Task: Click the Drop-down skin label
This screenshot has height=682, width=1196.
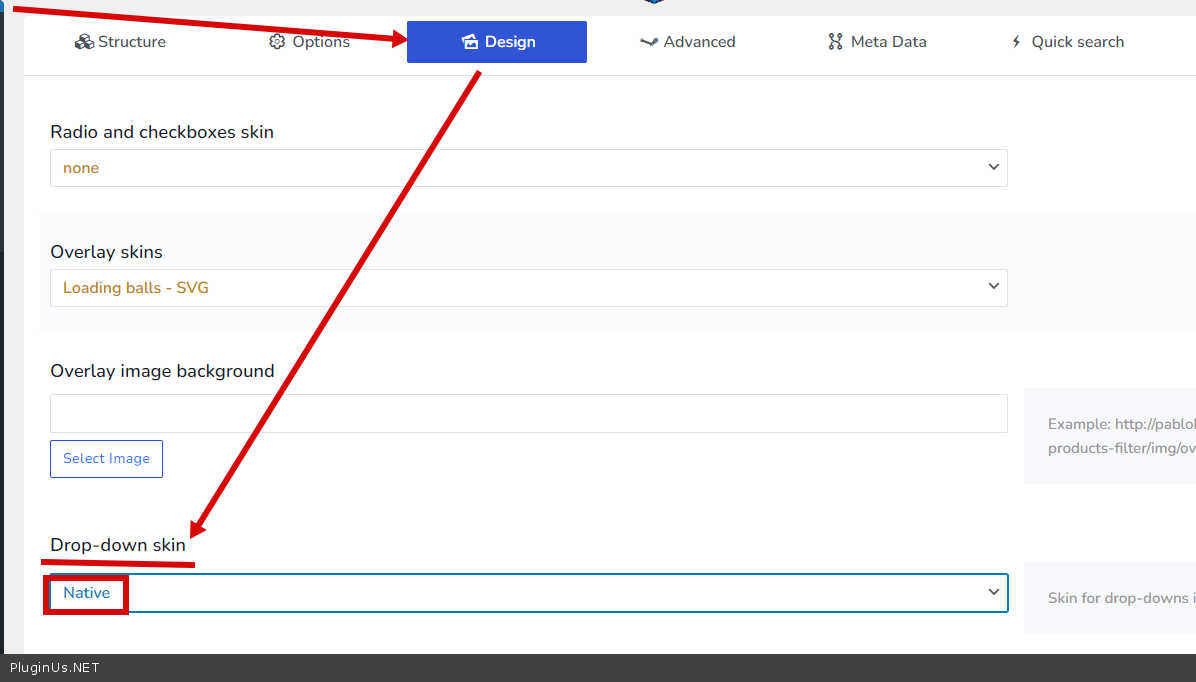Action: [118, 545]
